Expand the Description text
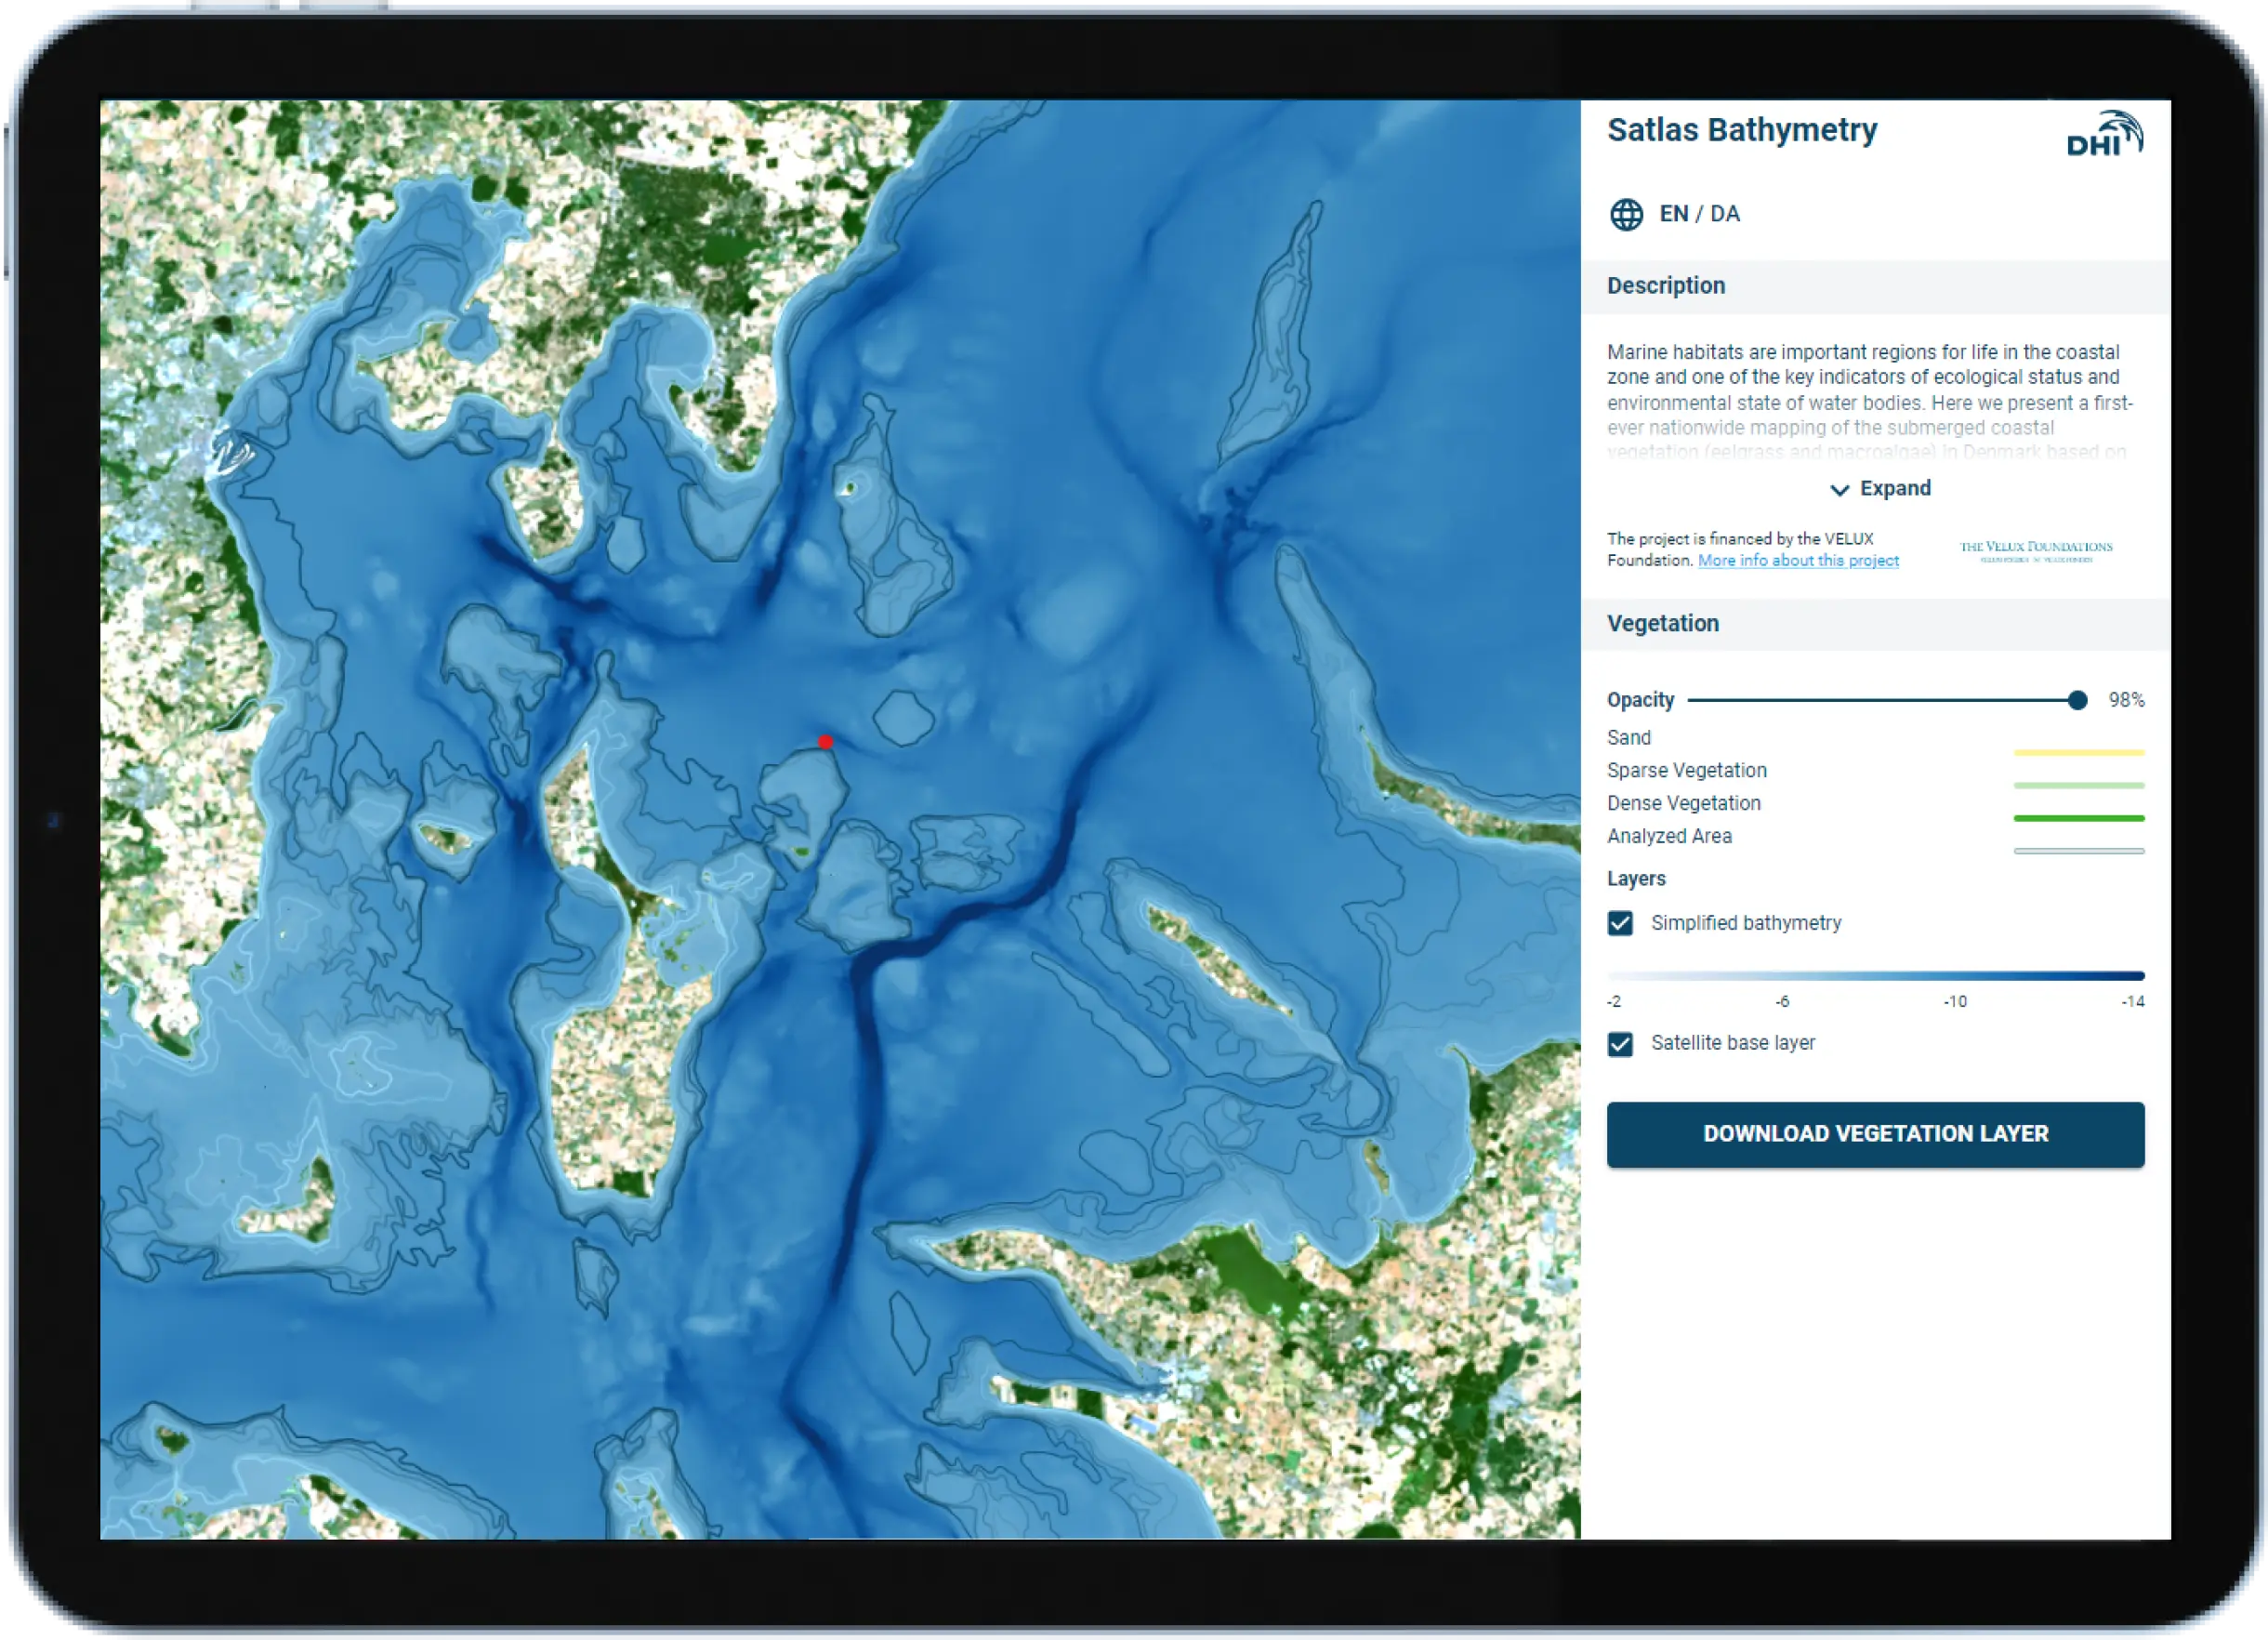Image resolution: width=2268 pixels, height=1640 pixels. 1894,489
